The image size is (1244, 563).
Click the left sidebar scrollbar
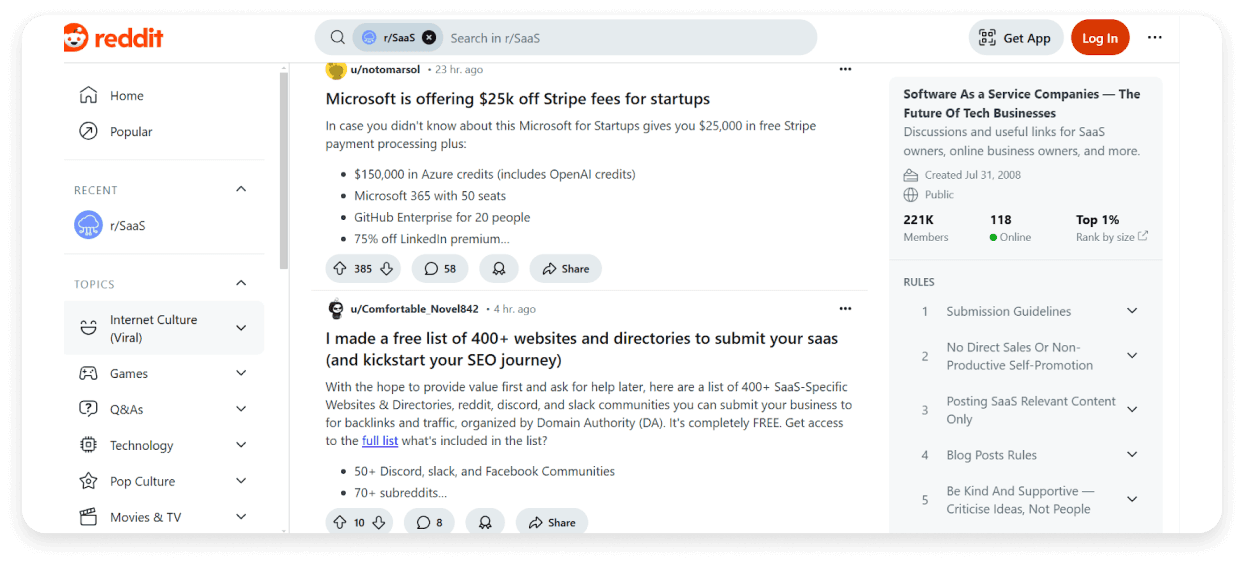pyautogui.click(x=284, y=170)
